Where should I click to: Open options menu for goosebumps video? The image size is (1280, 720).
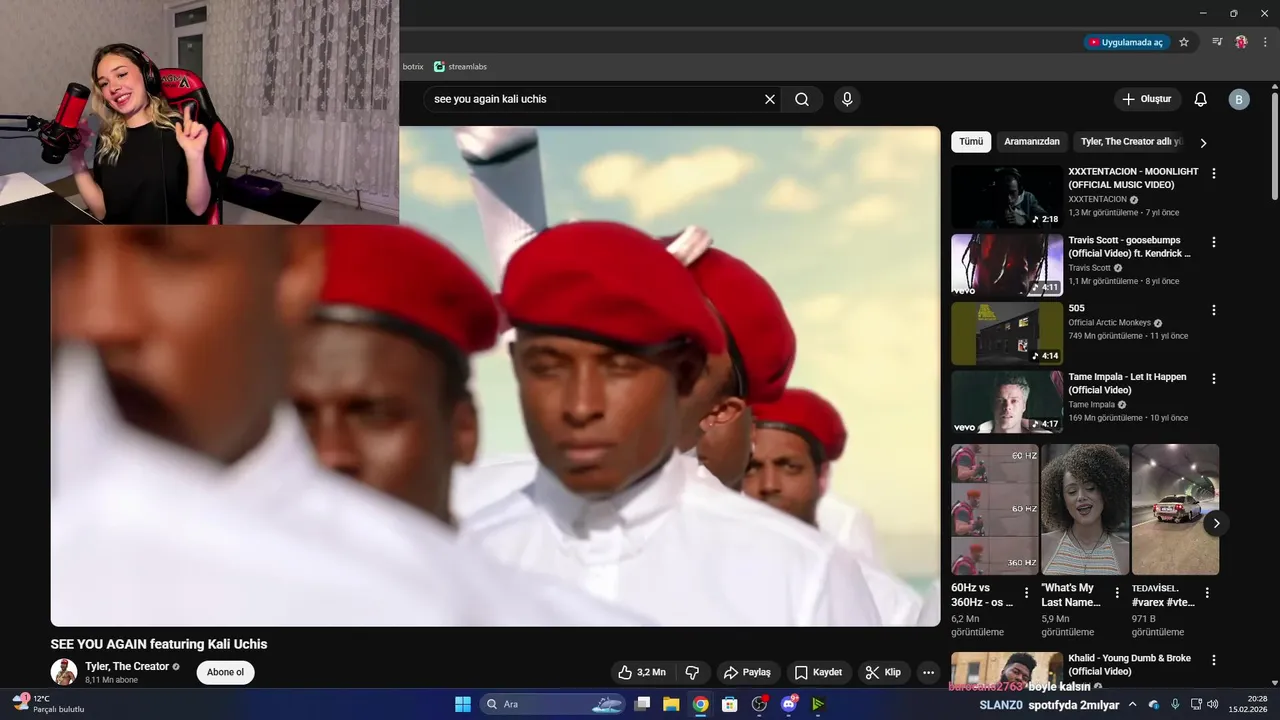(1214, 242)
